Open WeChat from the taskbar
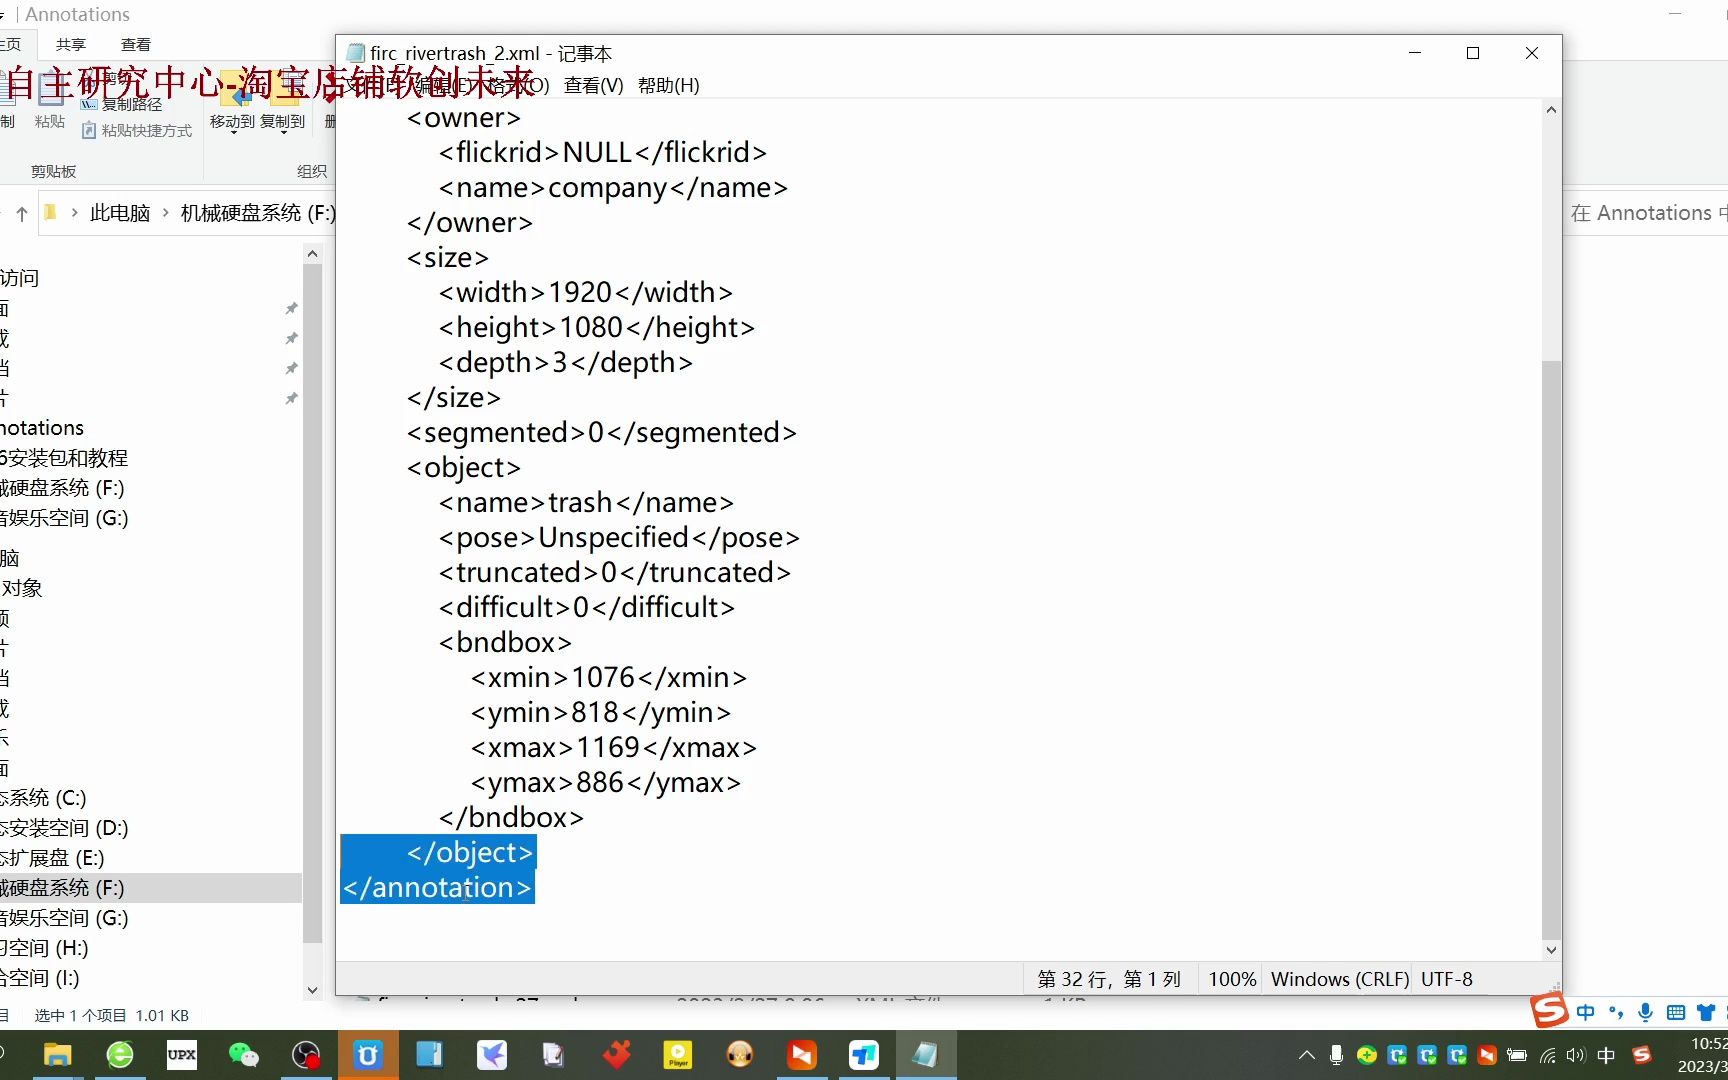 point(244,1055)
